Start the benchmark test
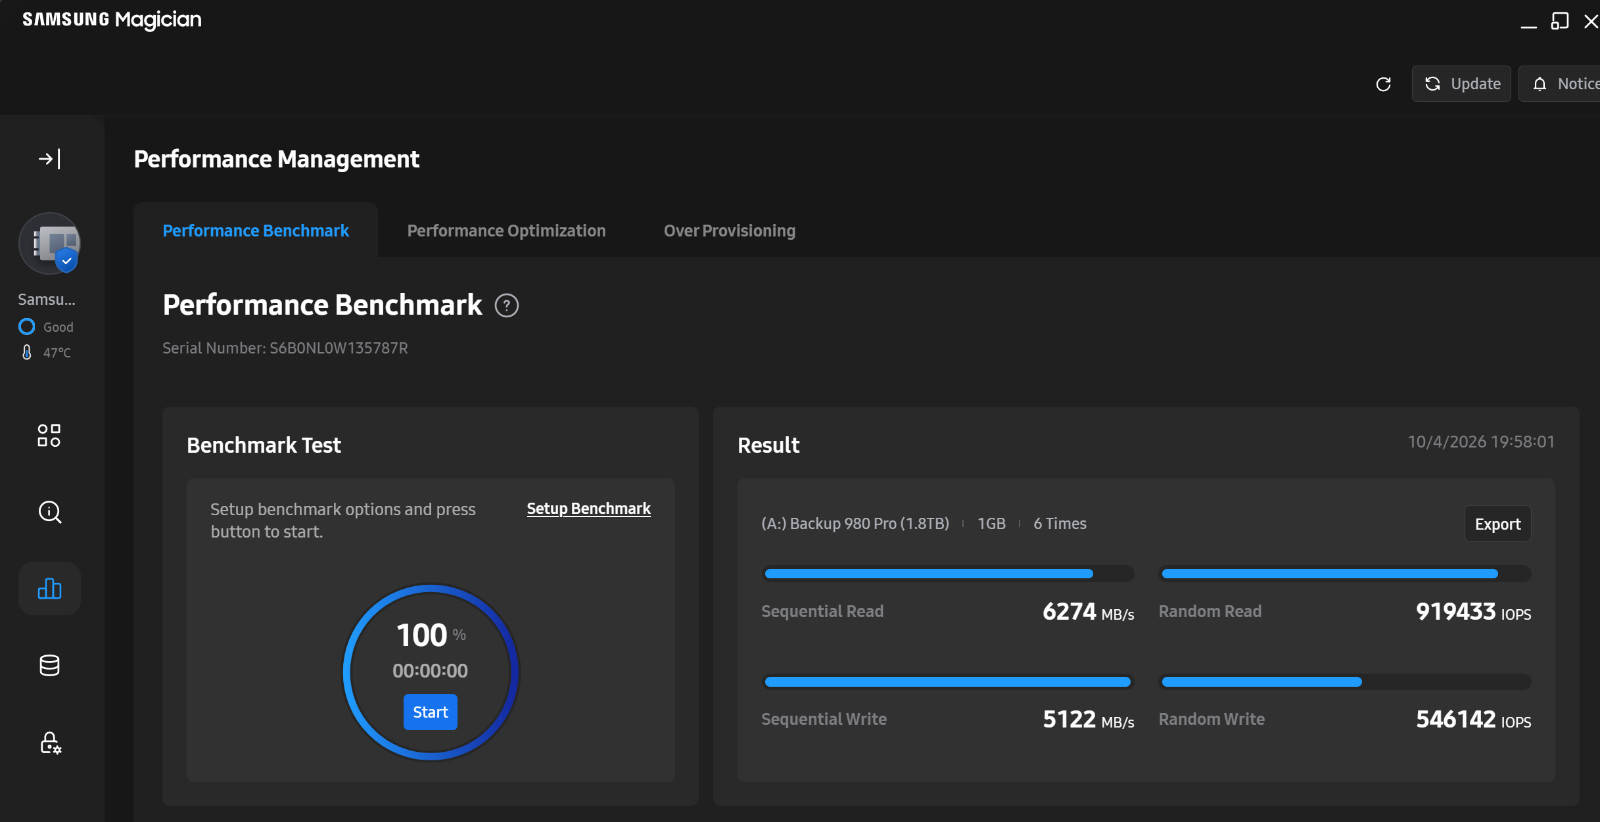Viewport: 1600px width, 822px height. pyautogui.click(x=431, y=712)
